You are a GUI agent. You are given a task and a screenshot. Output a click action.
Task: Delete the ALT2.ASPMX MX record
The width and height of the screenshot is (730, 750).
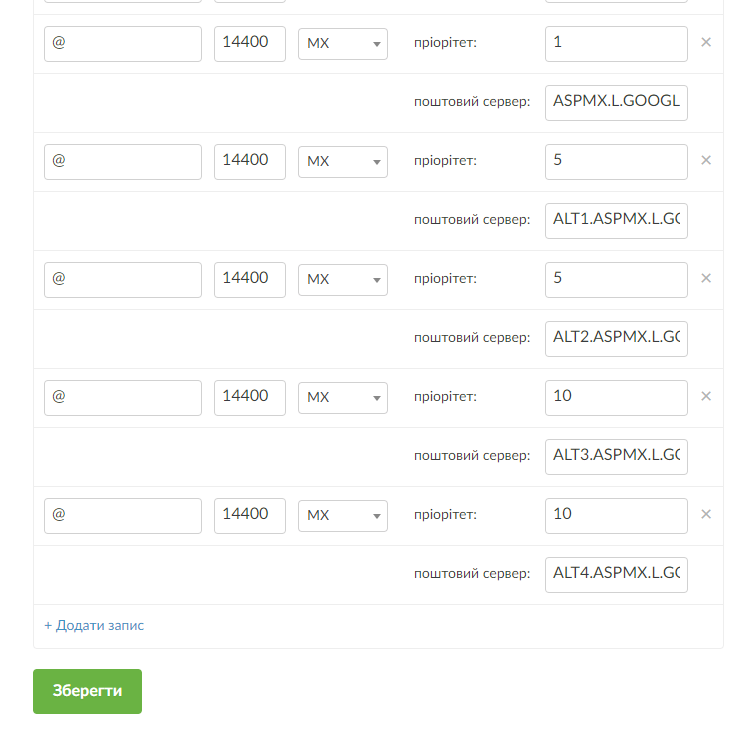(705, 279)
